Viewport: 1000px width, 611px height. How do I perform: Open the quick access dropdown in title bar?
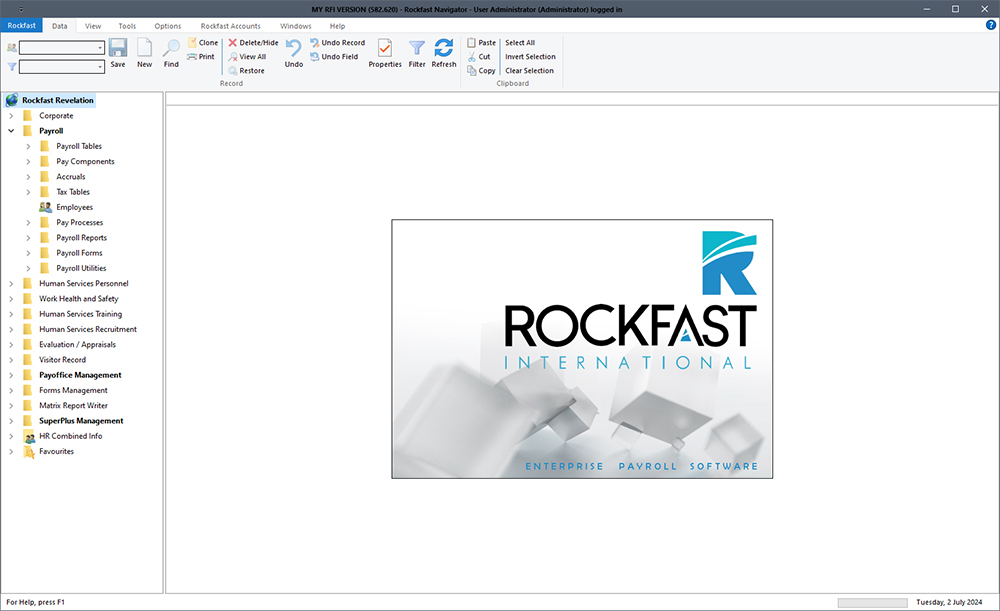(20, 10)
